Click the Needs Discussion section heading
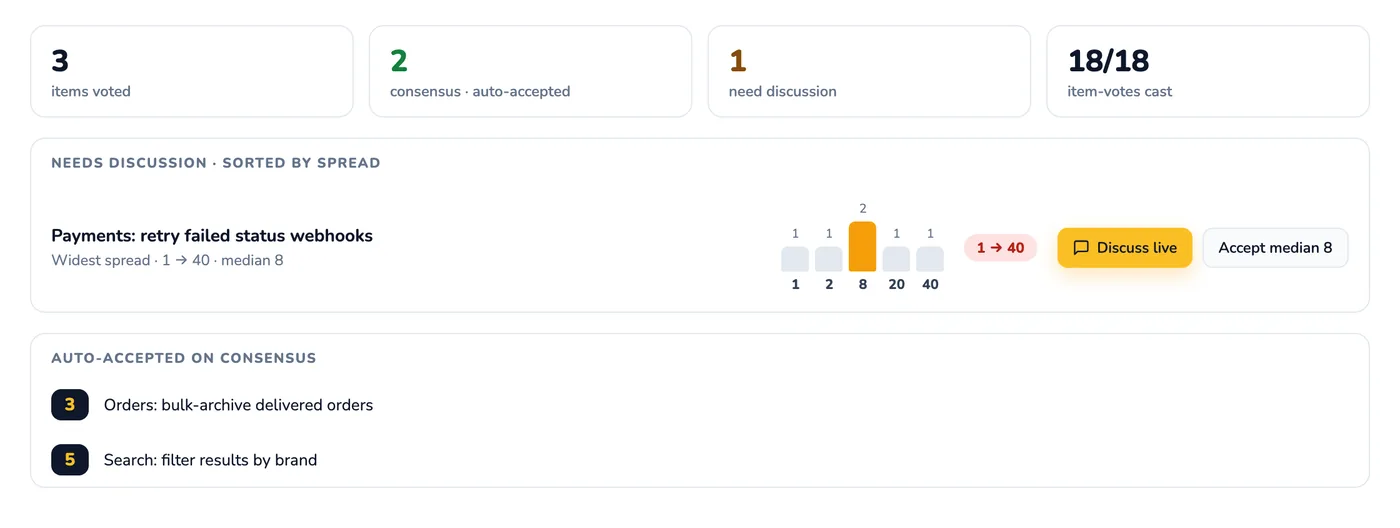 (x=216, y=163)
